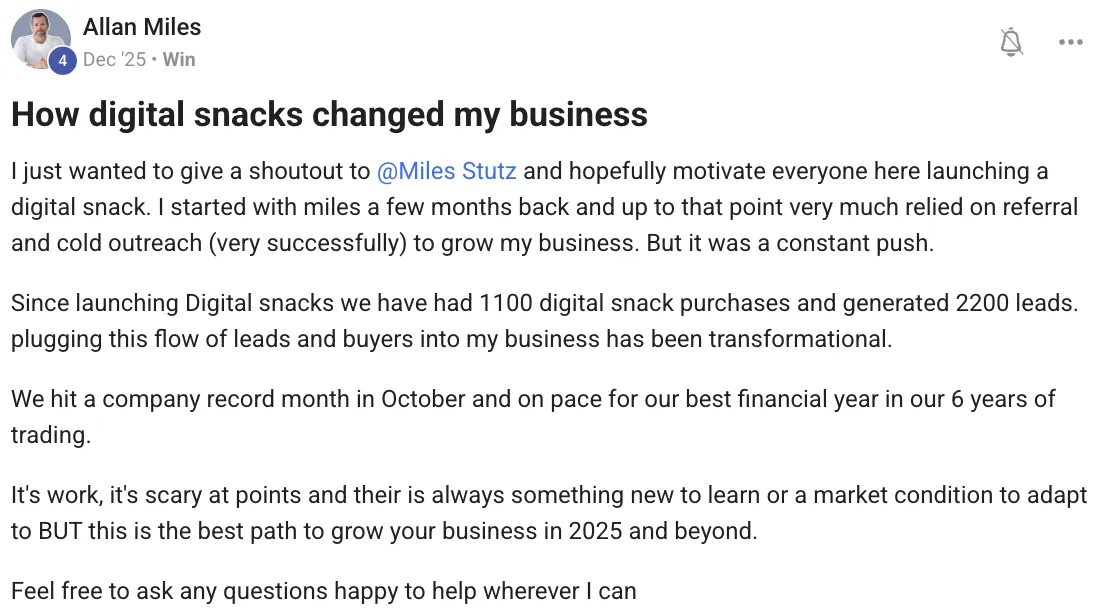Image resolution: width=1098 pixels, height=612 pixels.
Task: Click the post title about digital snacks
Action: [x=329, y=114]
